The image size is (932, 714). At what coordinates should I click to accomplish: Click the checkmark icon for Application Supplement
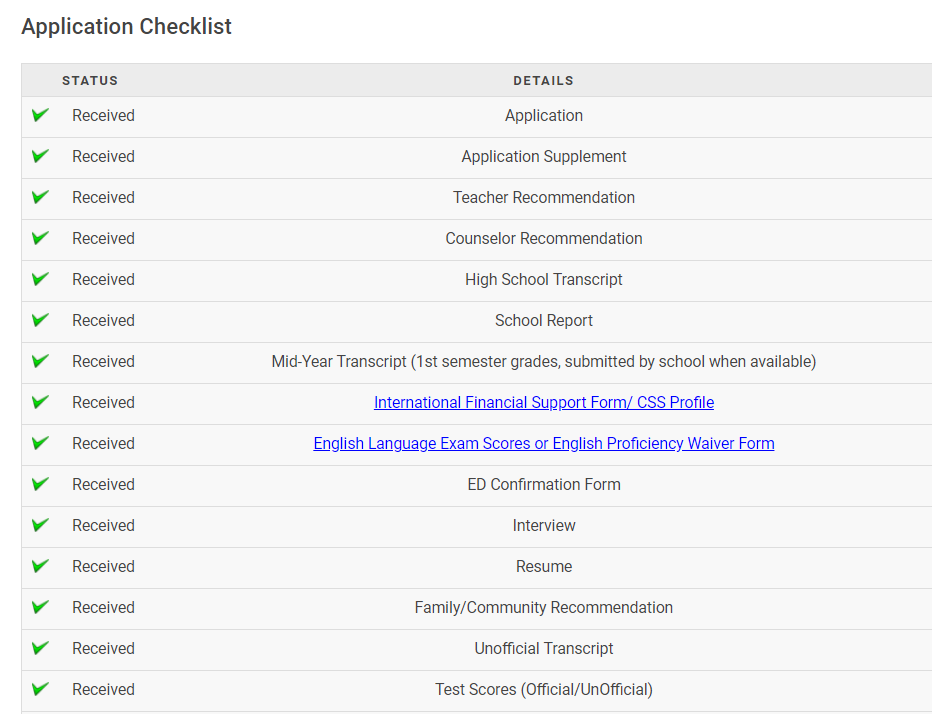tap(40, 156)
